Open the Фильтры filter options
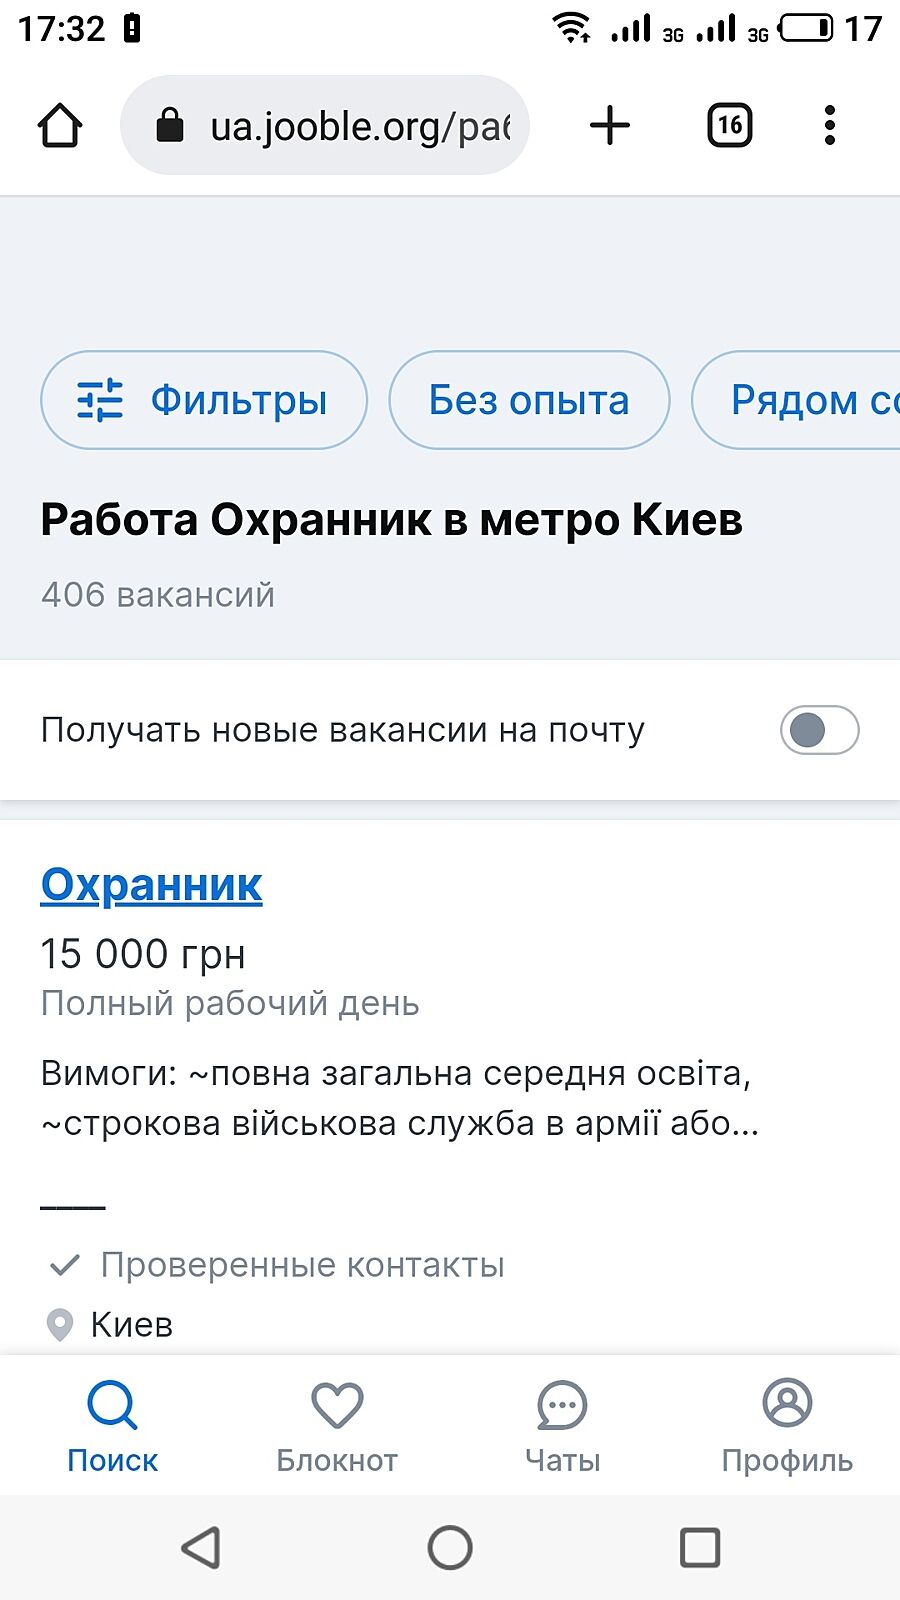900x1600 pixels. pos(203,400)
